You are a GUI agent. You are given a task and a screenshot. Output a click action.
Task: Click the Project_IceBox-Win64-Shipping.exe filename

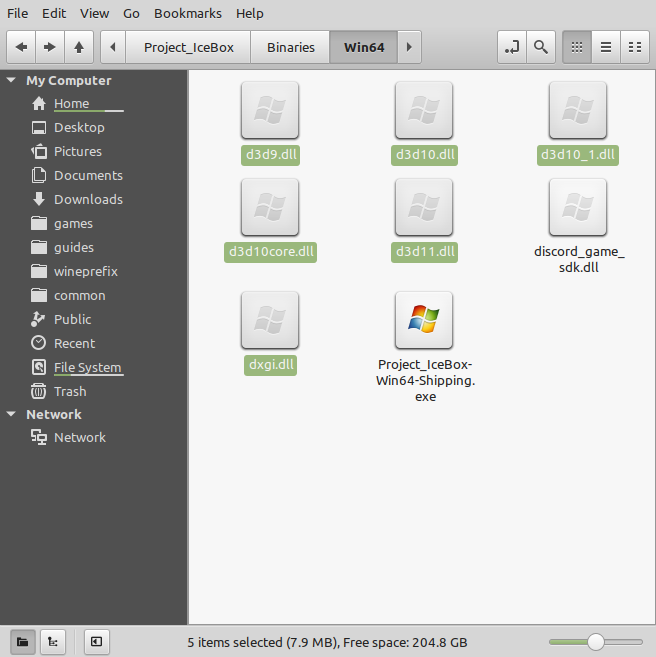[x=425, y=380]
